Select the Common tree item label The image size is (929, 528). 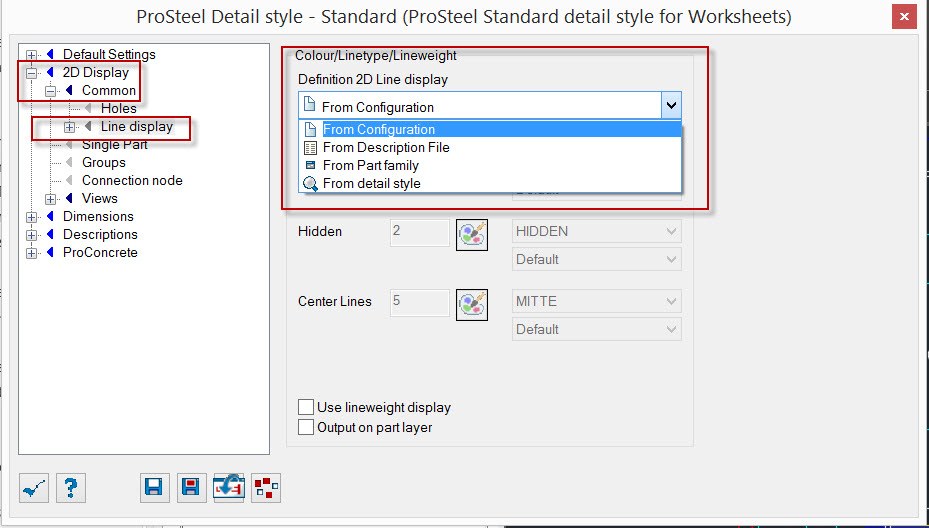(x=109, y=90)
